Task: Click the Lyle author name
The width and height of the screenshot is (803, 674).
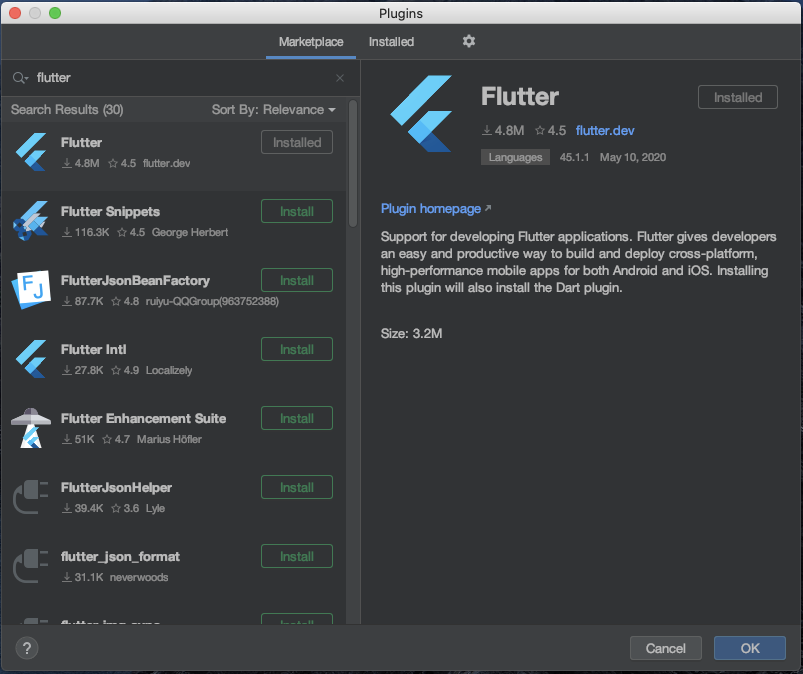Action: click(155, 508)
